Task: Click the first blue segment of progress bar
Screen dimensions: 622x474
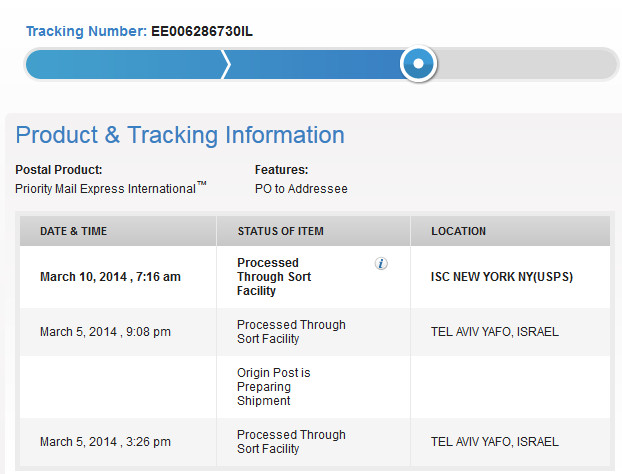Action: click(x=124, y=64)
